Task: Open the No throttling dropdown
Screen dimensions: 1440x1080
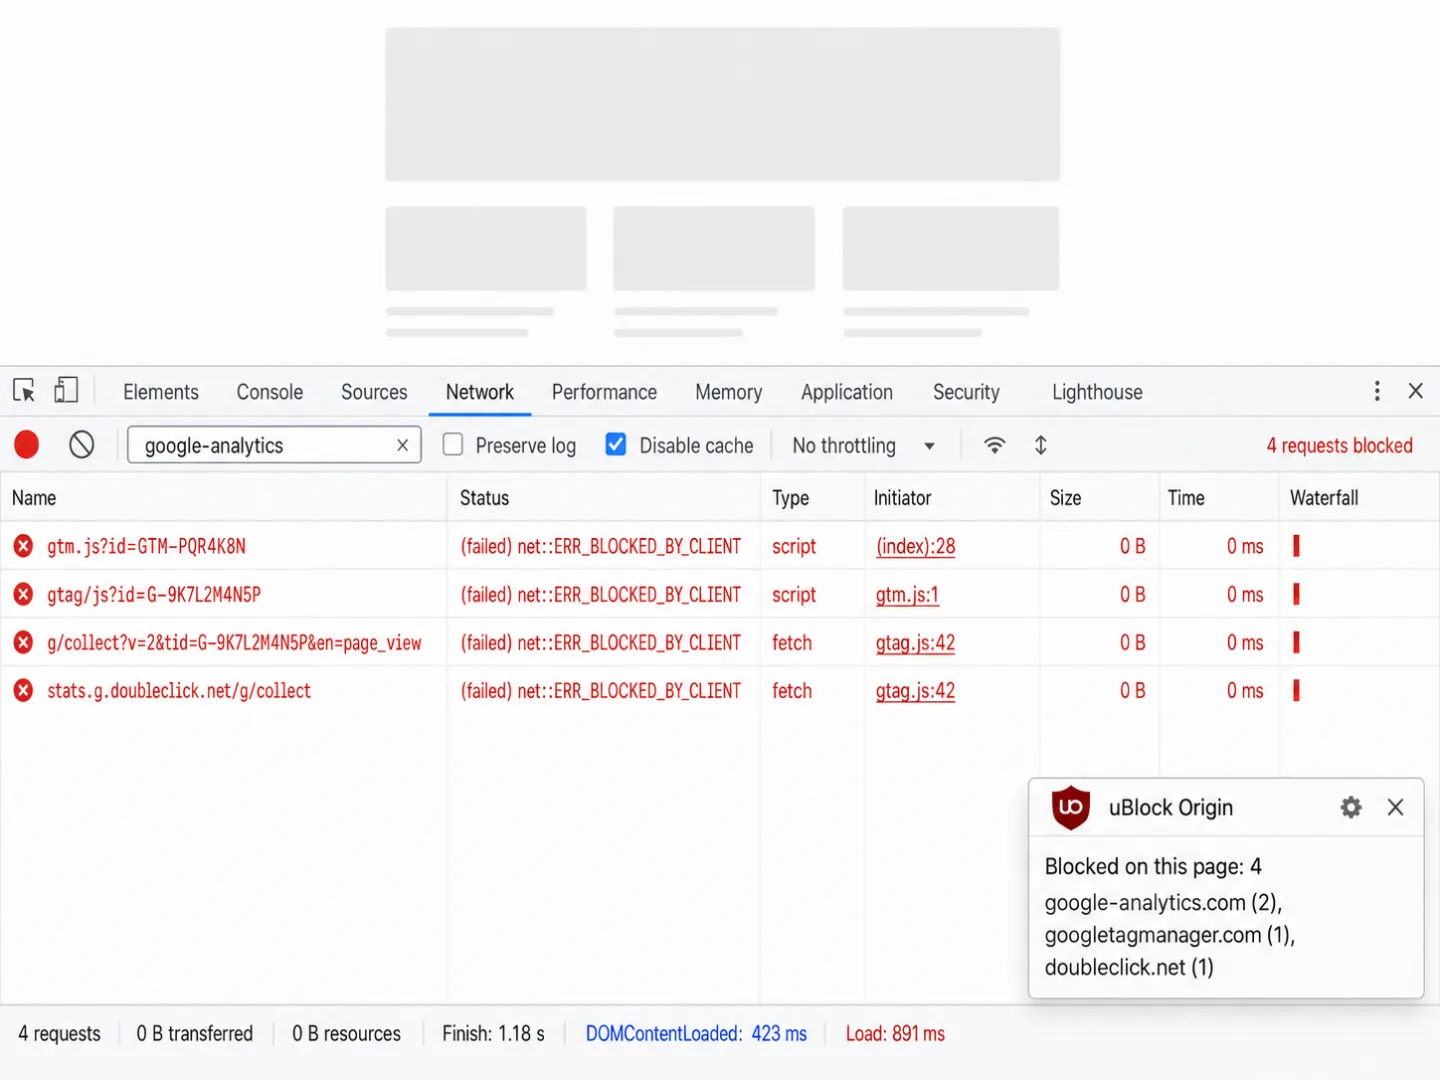Action: (864, 445)
